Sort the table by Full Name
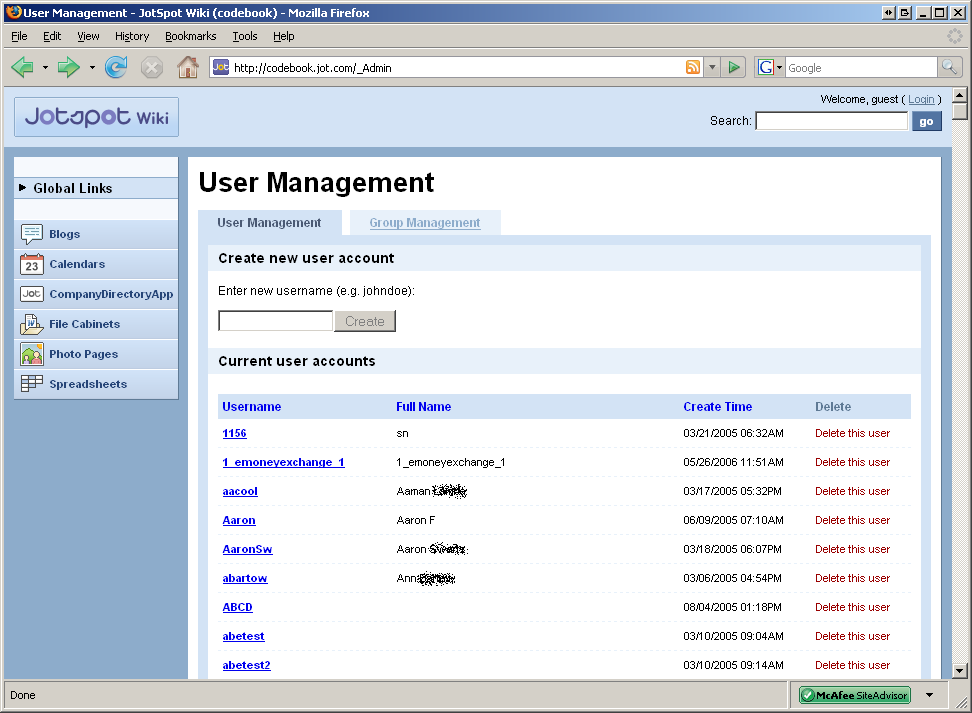Viewport: 972px width, 713px height. click(423, 407)
